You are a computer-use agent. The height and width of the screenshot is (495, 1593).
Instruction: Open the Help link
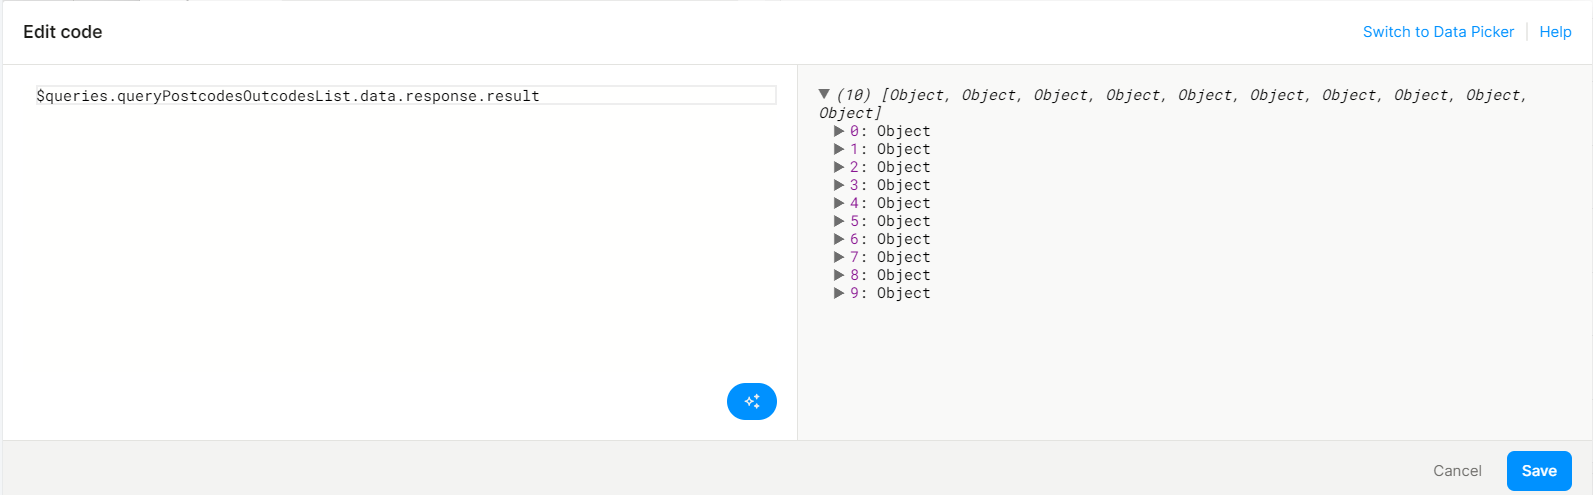click(x=1555, y=32)
